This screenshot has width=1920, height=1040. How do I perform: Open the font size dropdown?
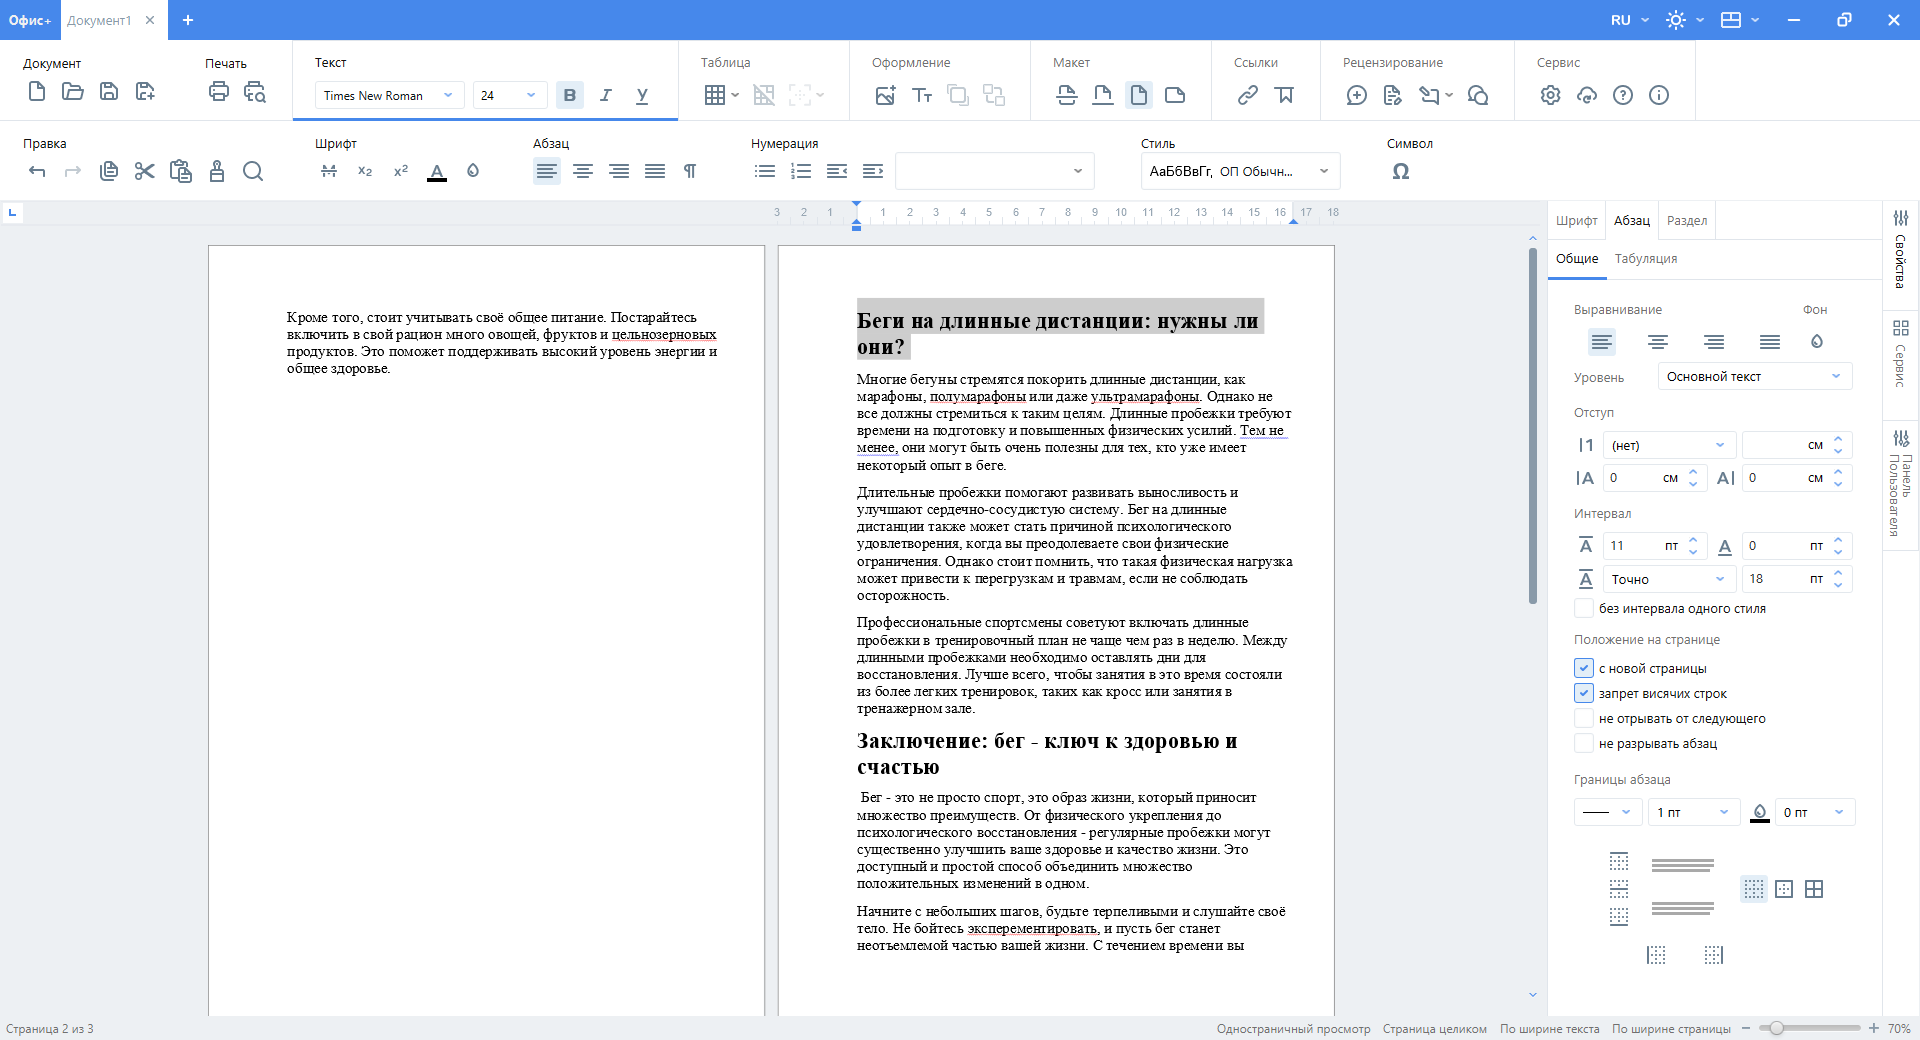coord(531,95)
